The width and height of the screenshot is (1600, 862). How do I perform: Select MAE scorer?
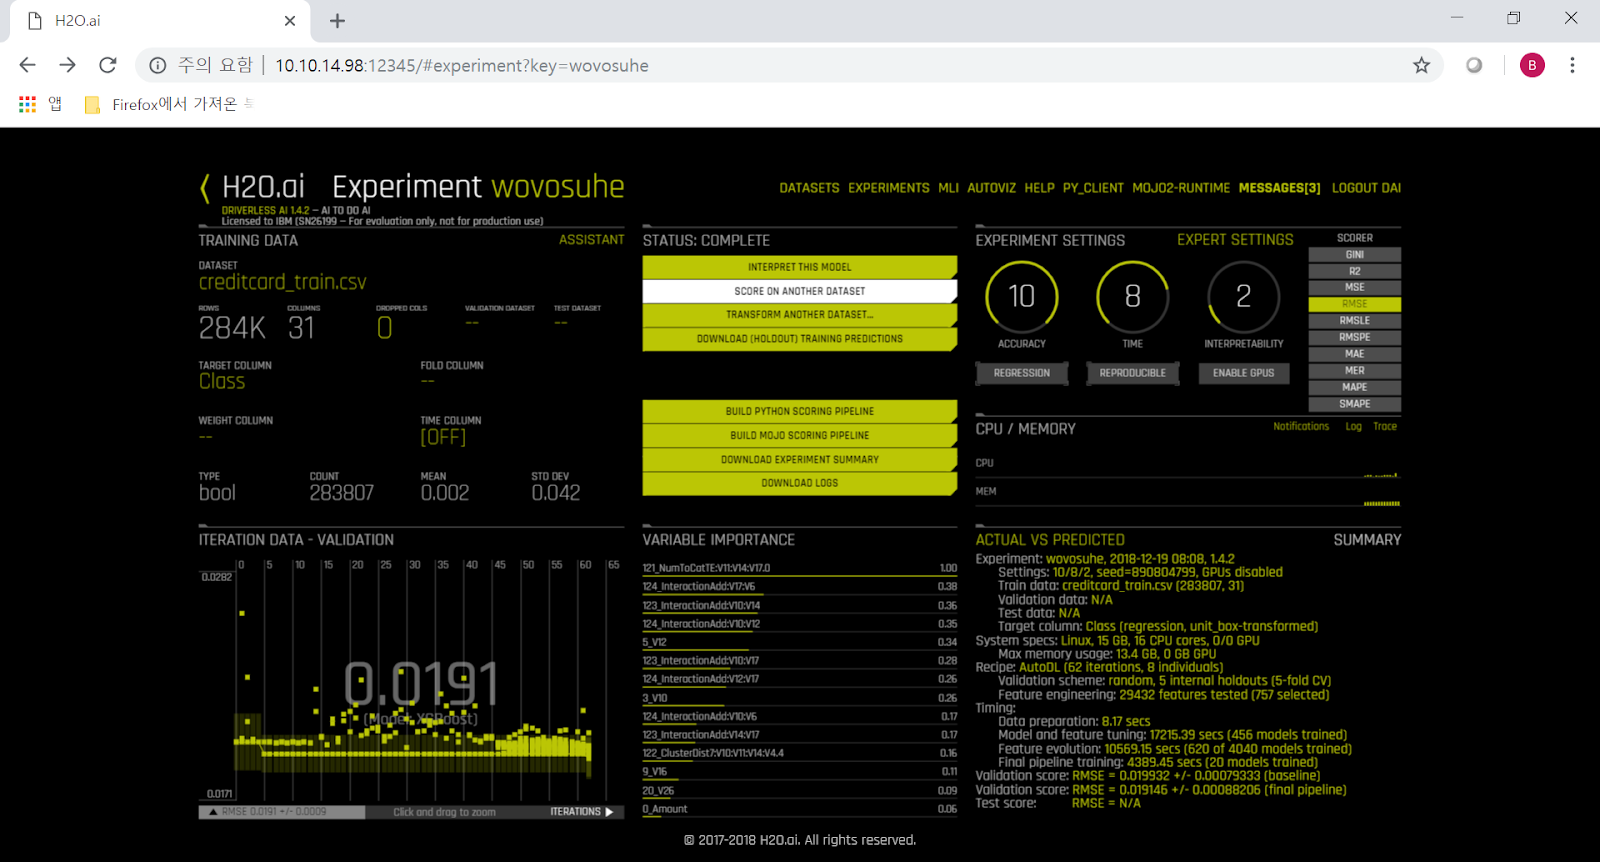1355,354
